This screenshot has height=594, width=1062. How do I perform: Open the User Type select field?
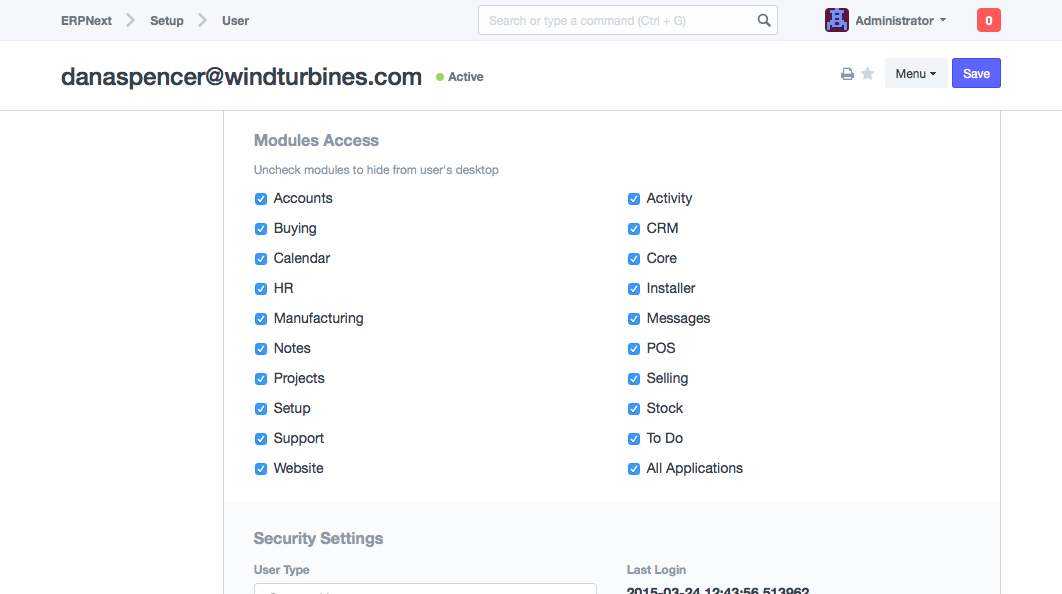coord(425,589)
